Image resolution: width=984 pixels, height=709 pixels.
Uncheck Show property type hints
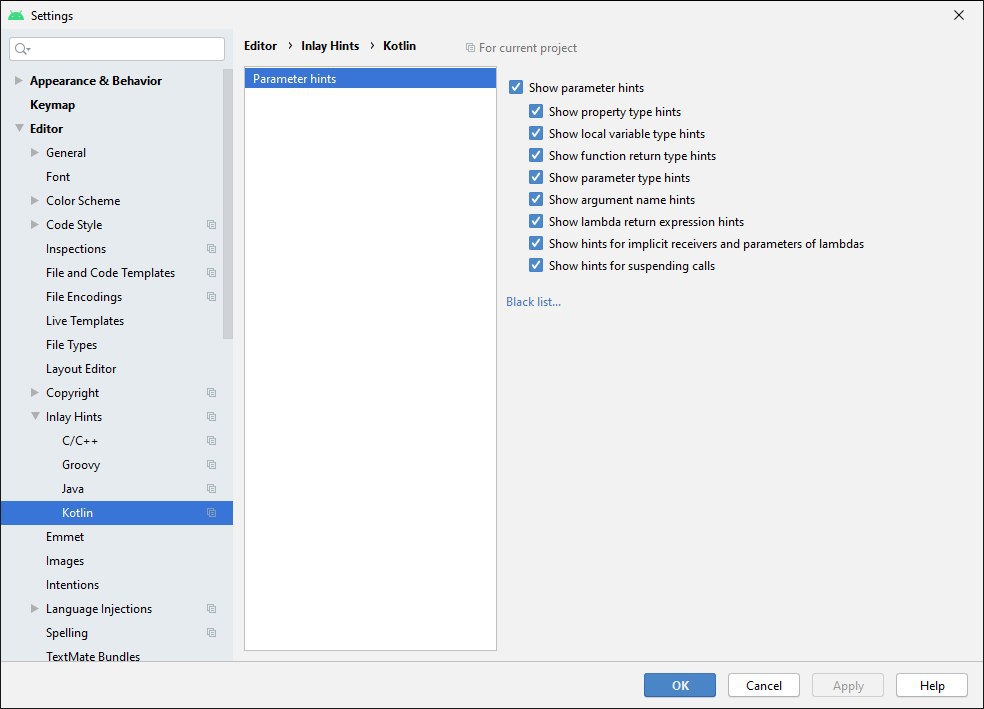coord(536,111)
